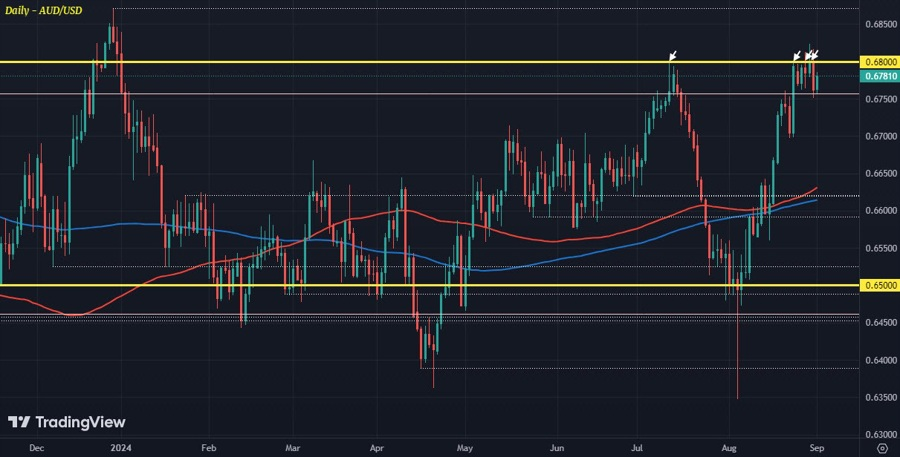Select the yellow 0.65000 horizontal line
The width and height of the screenshot is (900, 457).
tap(429, 285)
